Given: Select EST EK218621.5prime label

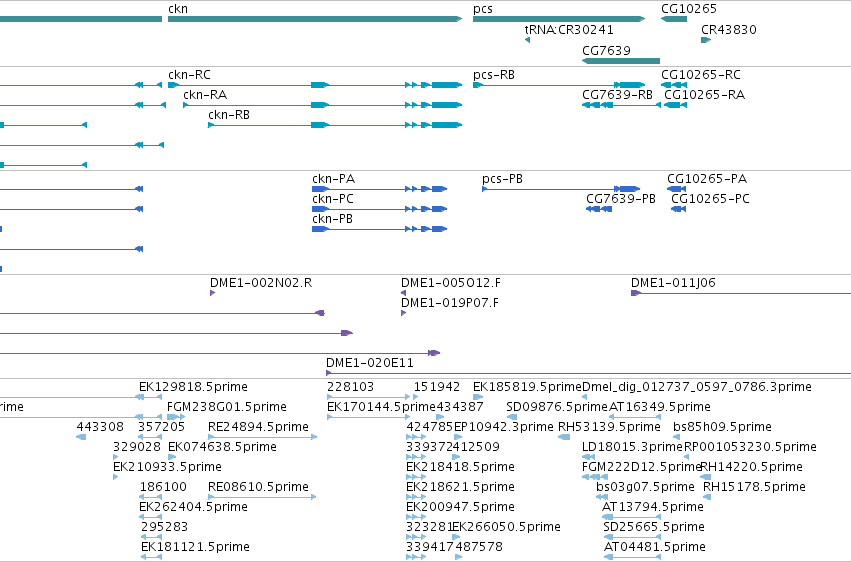Looking at the screenshot, I should (460, 488).
